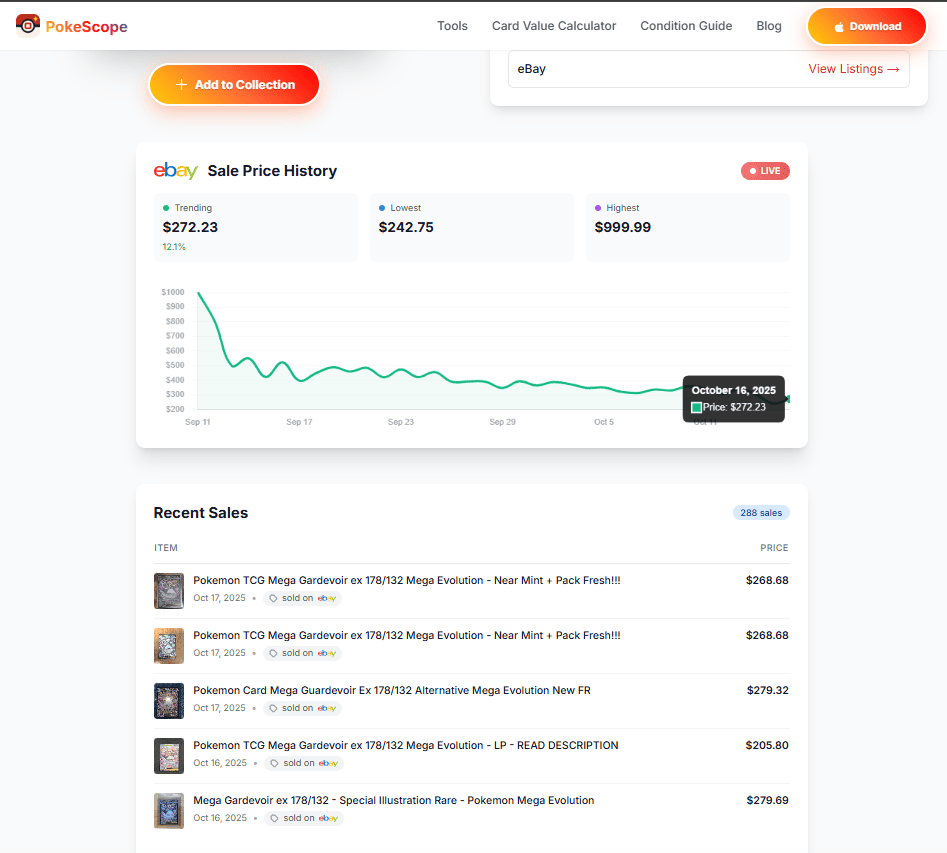The height and width of the screenshot is (853, 947).
Task: Click the 'sold on eBay' tag on the first sale
Action: click(x=303, y=598)
